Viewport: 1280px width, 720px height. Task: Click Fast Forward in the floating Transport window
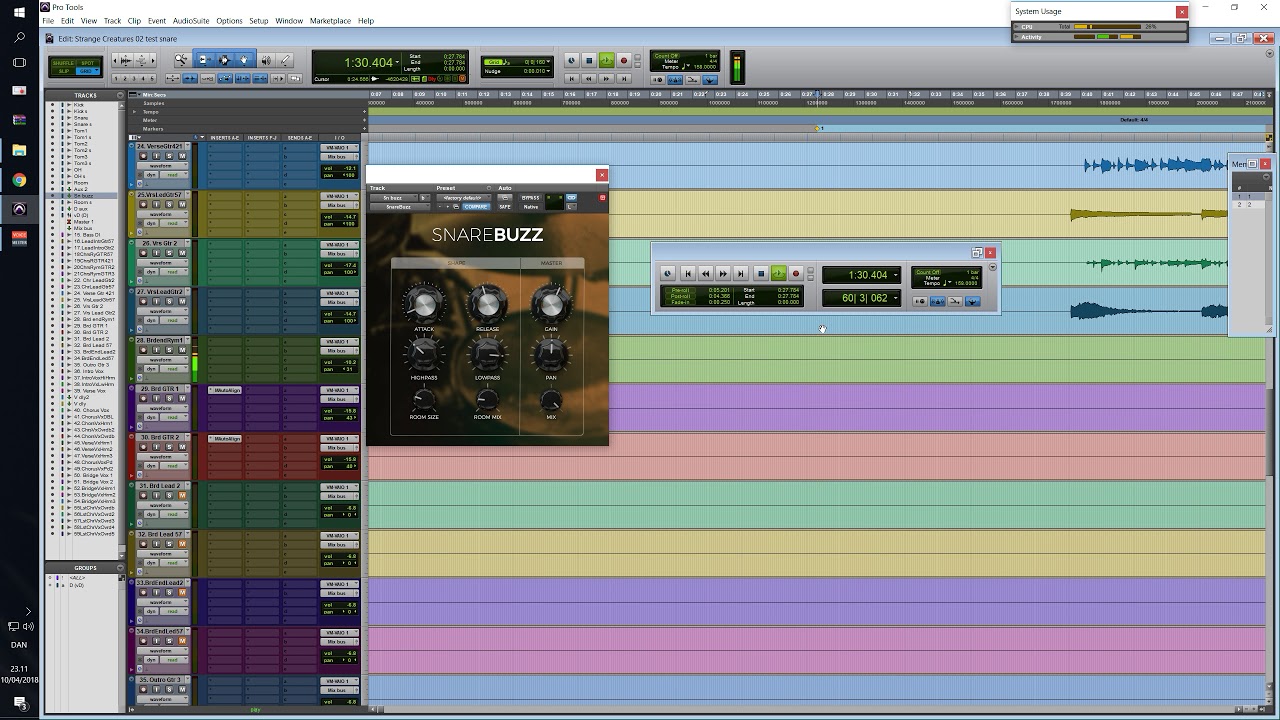click(723, 273)
